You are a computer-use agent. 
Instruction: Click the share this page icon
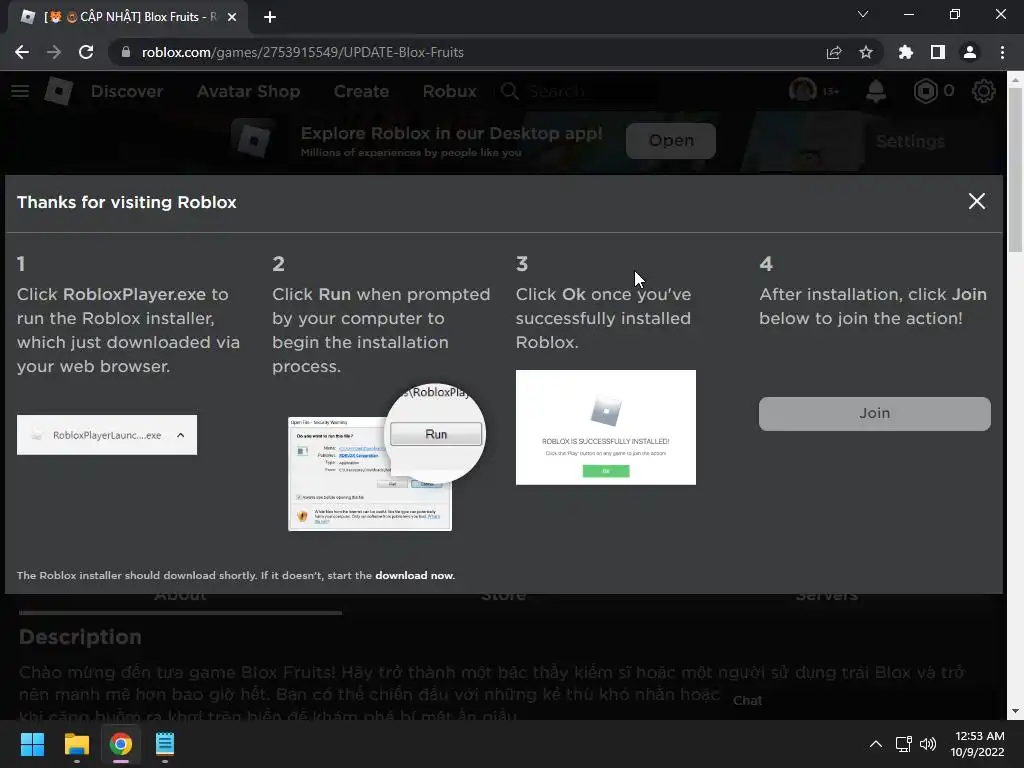coord(833,53)
